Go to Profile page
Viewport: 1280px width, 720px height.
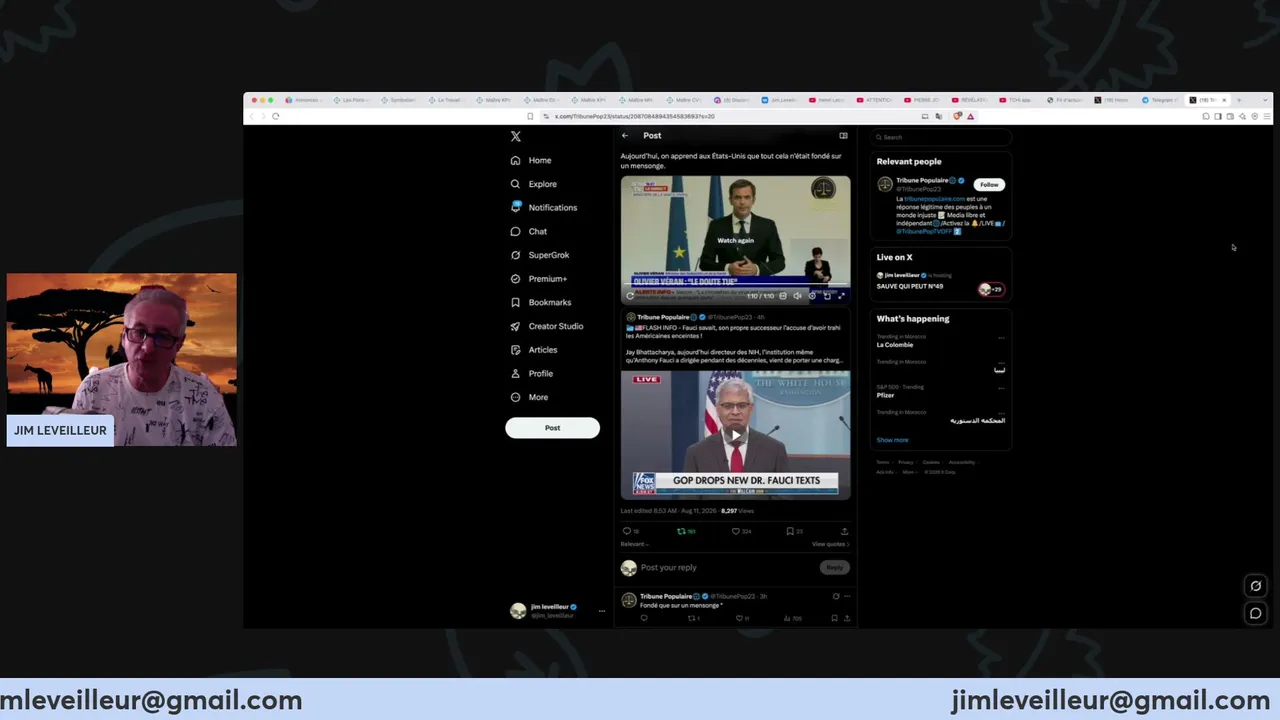click(x=532, y=373)
